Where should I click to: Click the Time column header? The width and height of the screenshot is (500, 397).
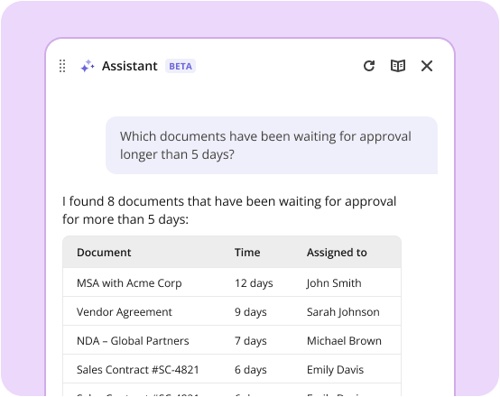pos(247,252)
